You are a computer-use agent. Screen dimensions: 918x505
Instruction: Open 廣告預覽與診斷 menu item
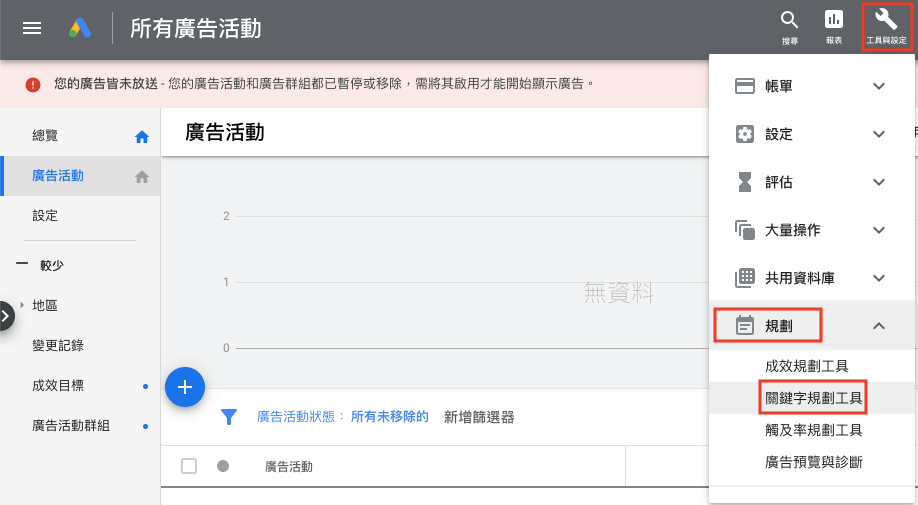coord(813,462)
